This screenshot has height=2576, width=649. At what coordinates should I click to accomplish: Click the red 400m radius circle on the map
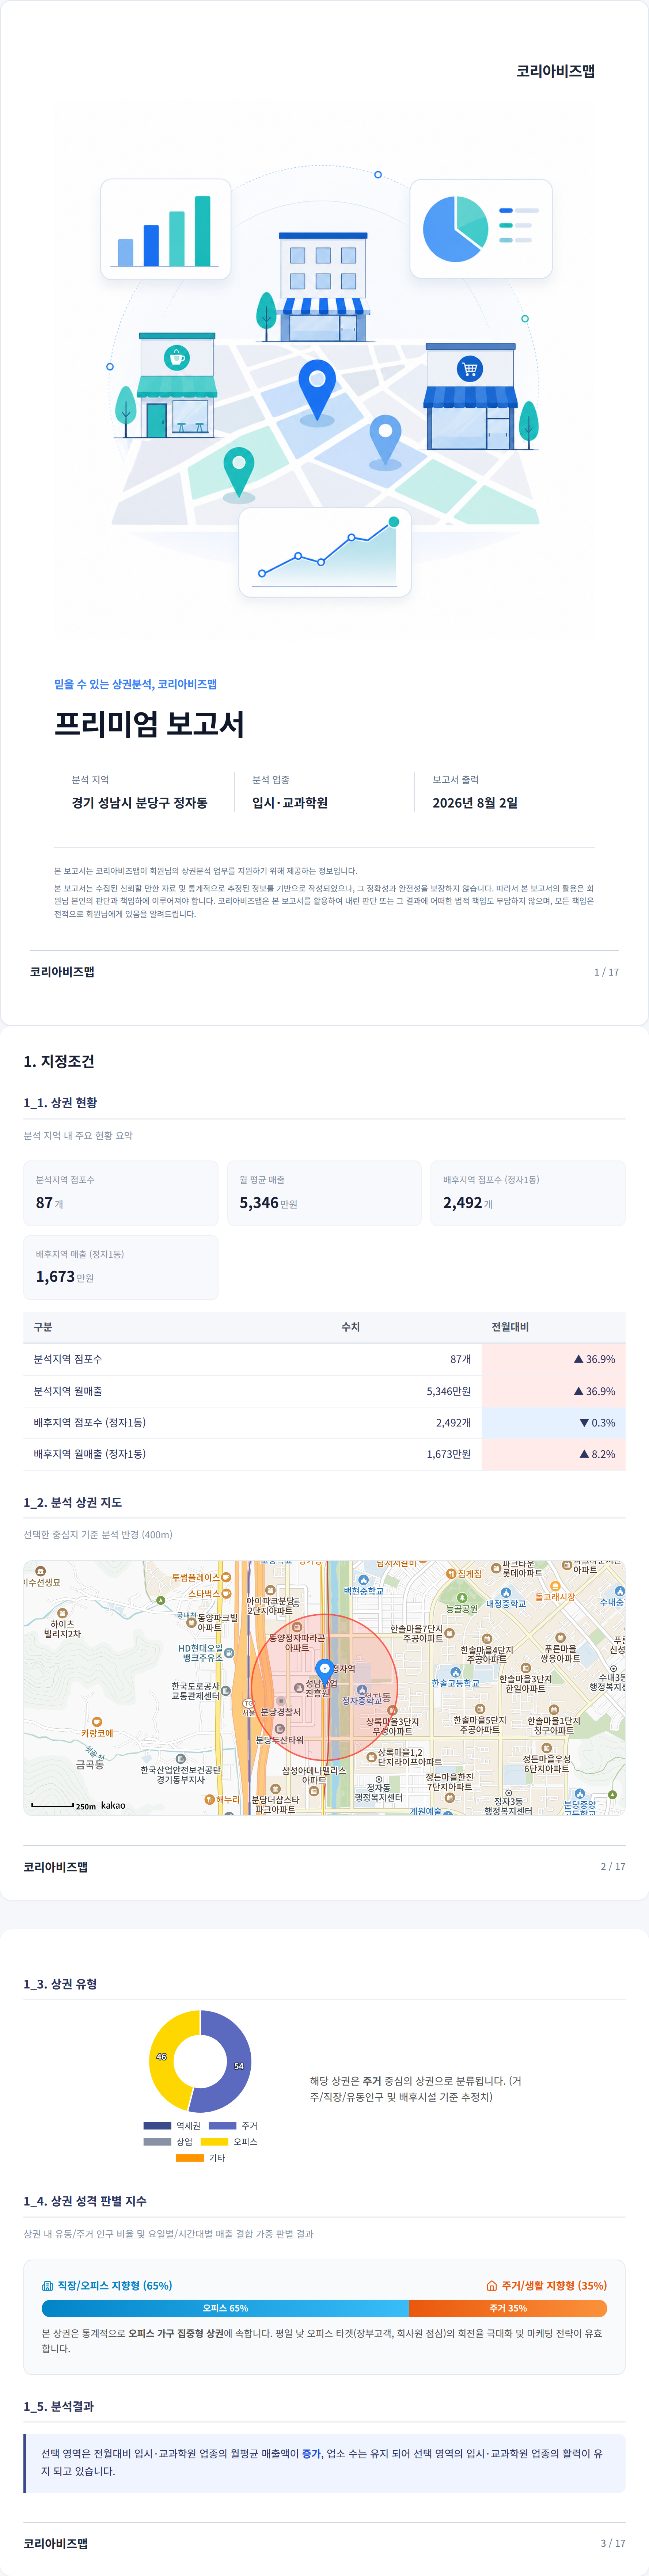324,1687
